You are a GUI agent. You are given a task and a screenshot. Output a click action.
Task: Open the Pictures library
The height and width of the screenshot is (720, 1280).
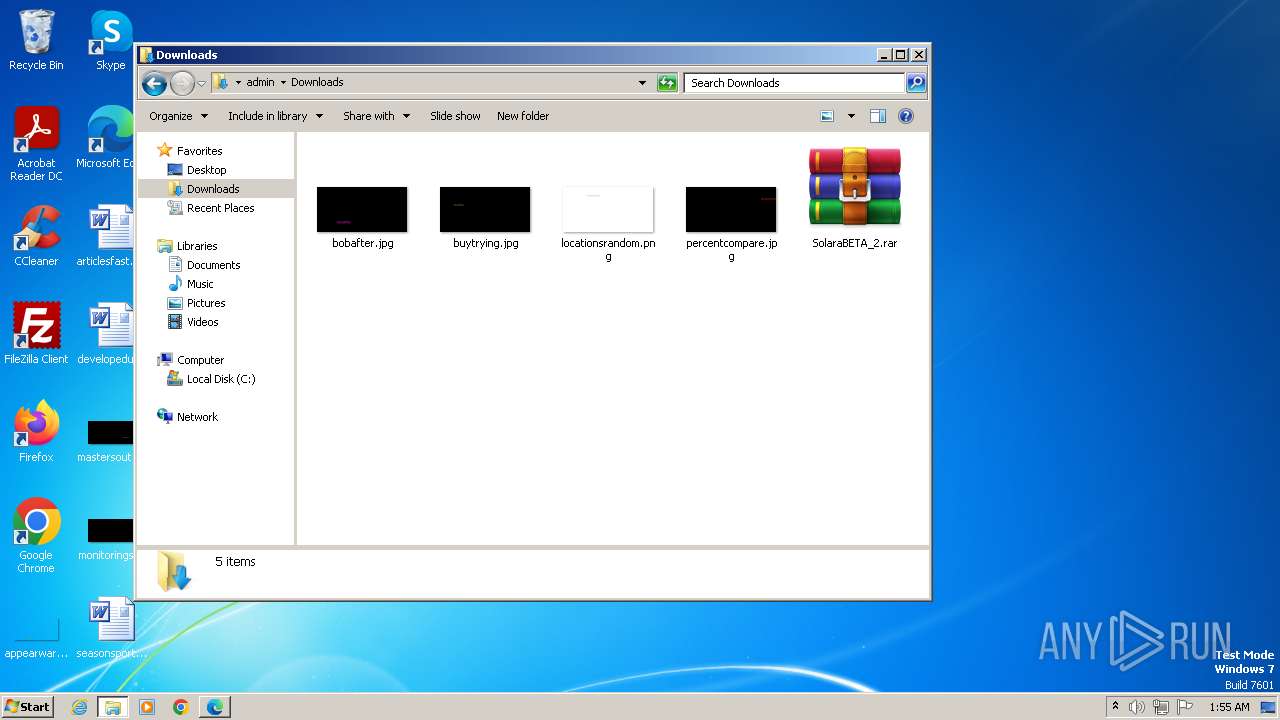tap(206, 303)
